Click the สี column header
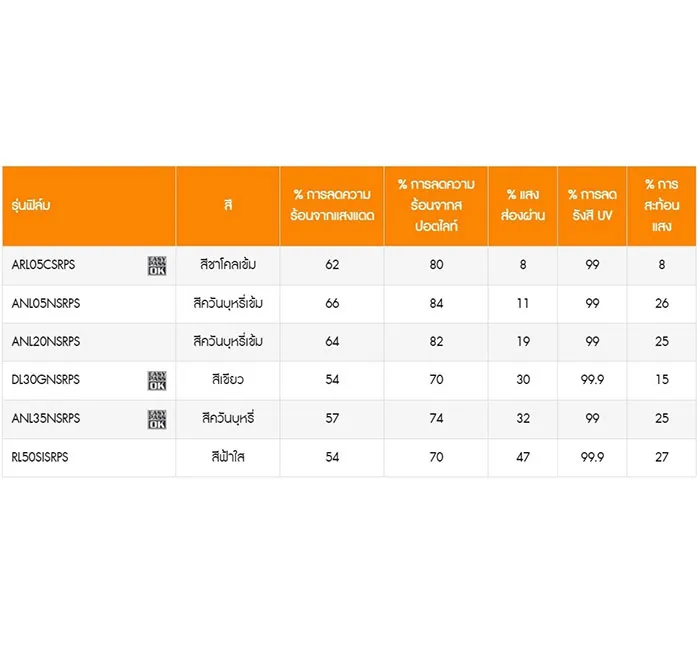700x645 pixels. [228, 205]
